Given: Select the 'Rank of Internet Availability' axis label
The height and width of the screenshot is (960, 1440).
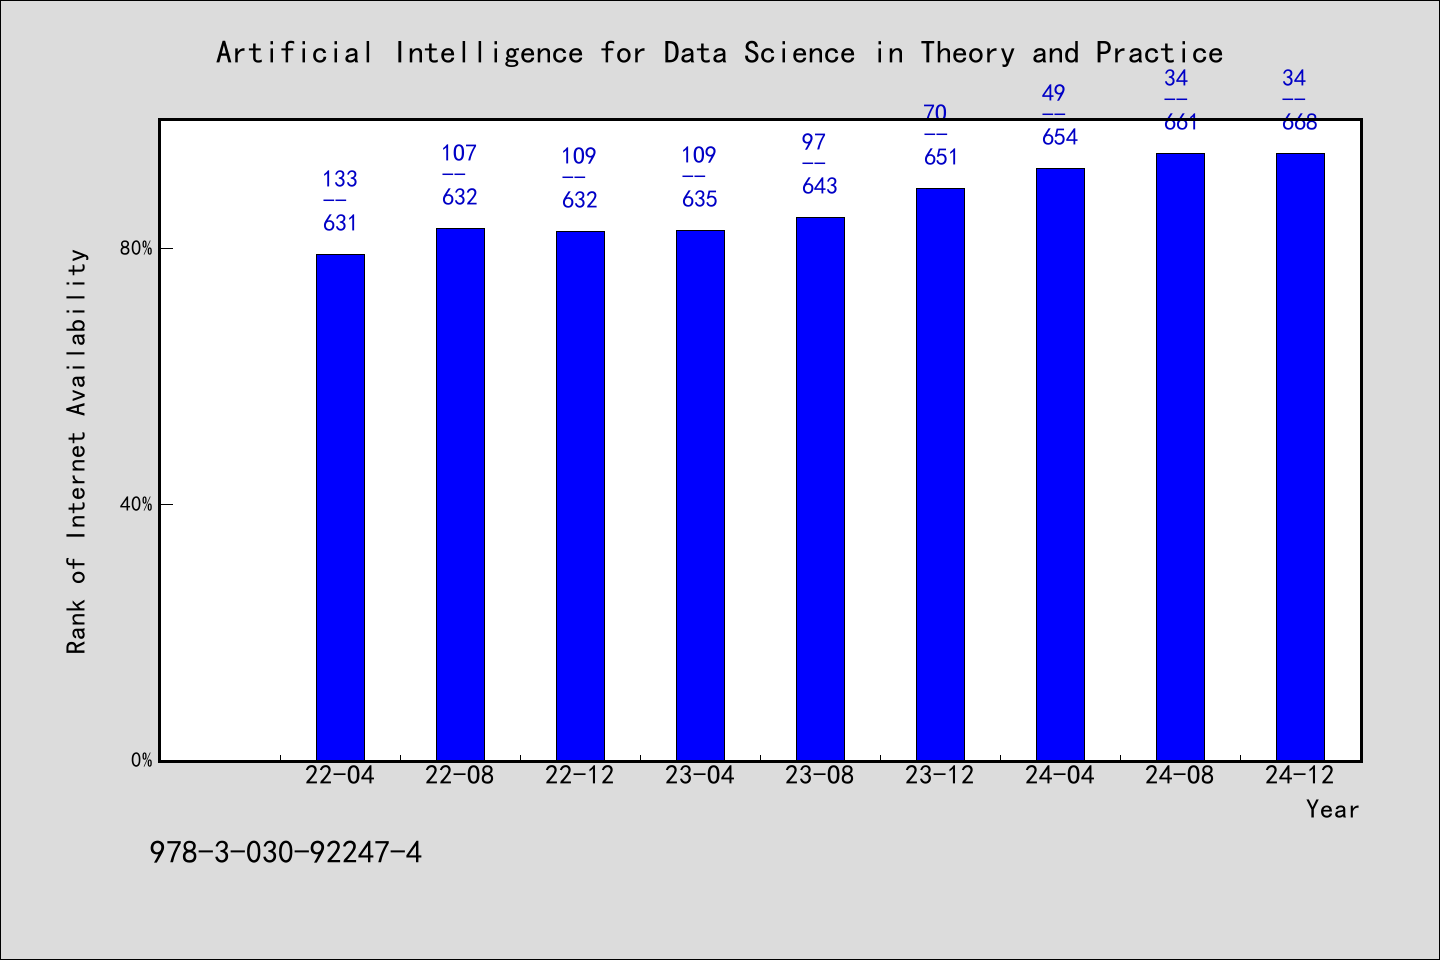Looking at the screenshot, I should [77, 451].
